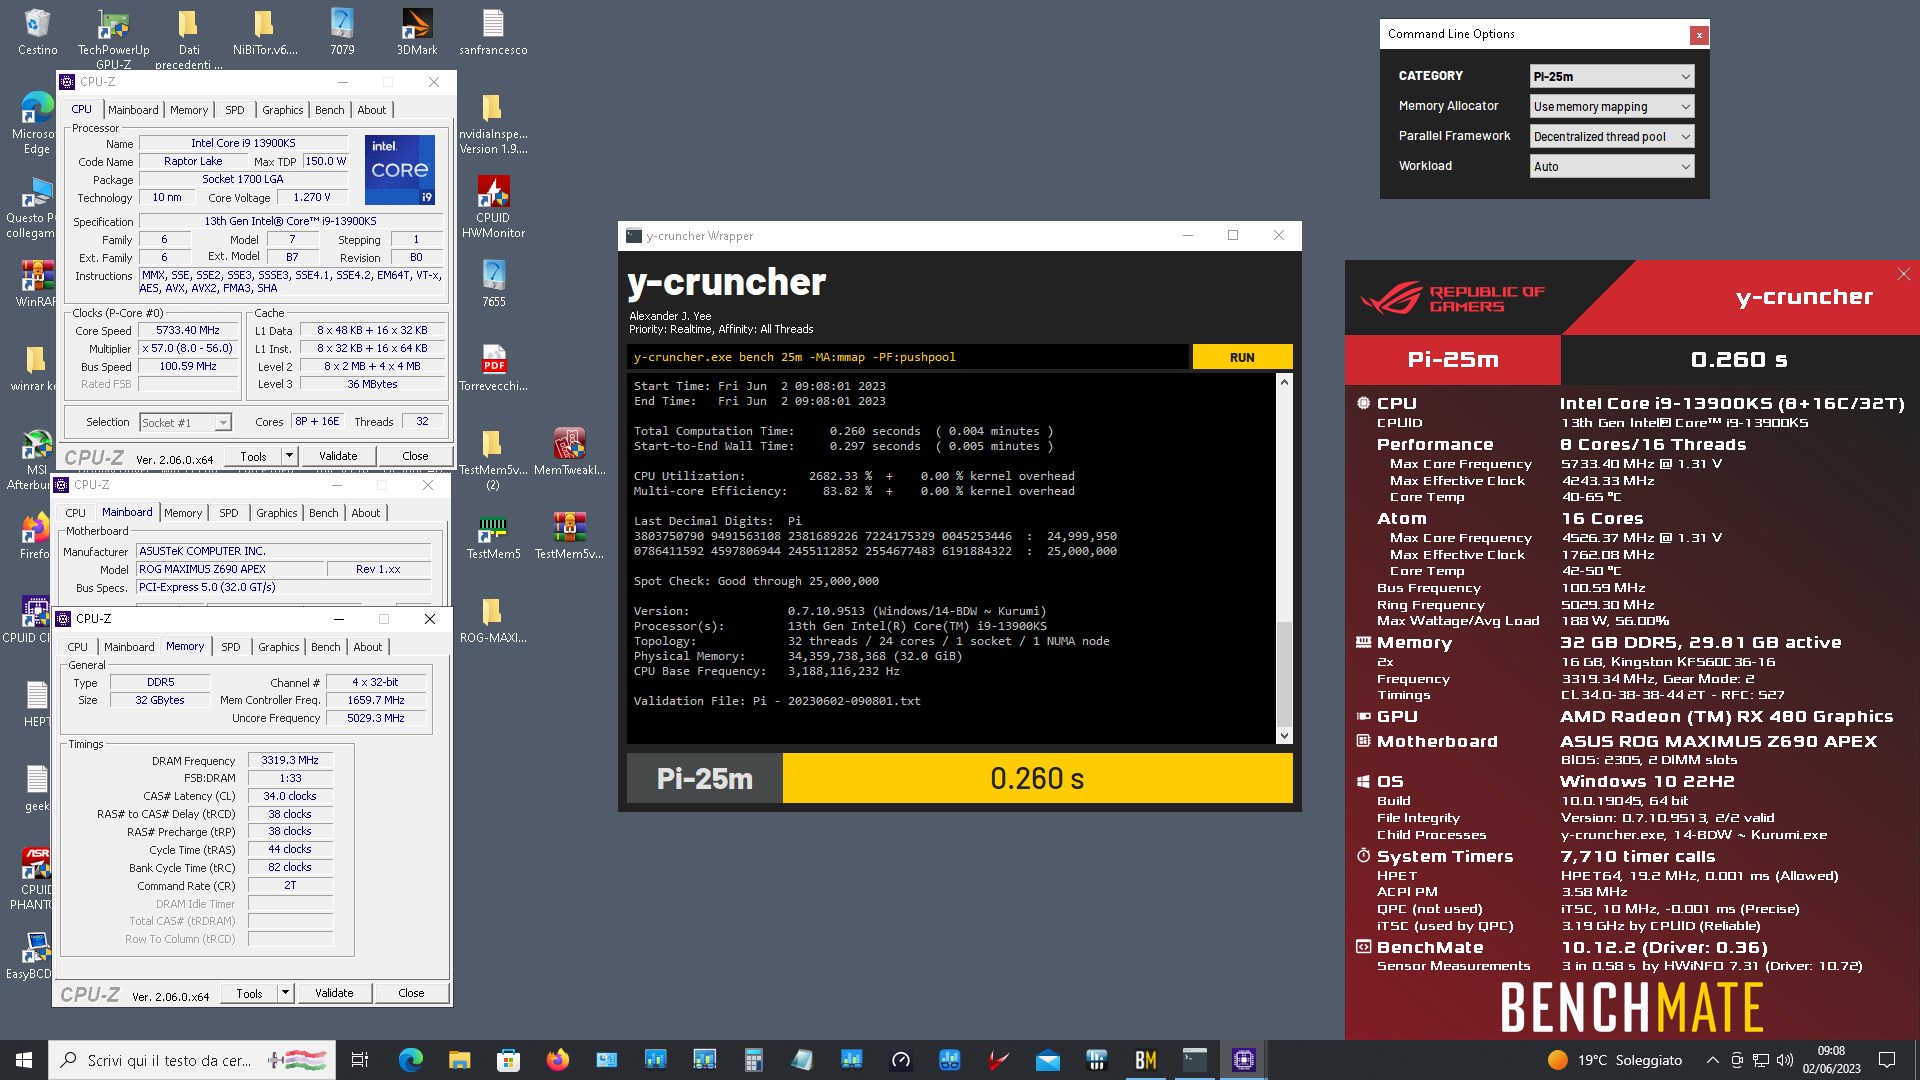The height and width of the screenshot is (1080, 1920).
Task: Show hidden system tray icons
Action: tap(1712, 1060)
